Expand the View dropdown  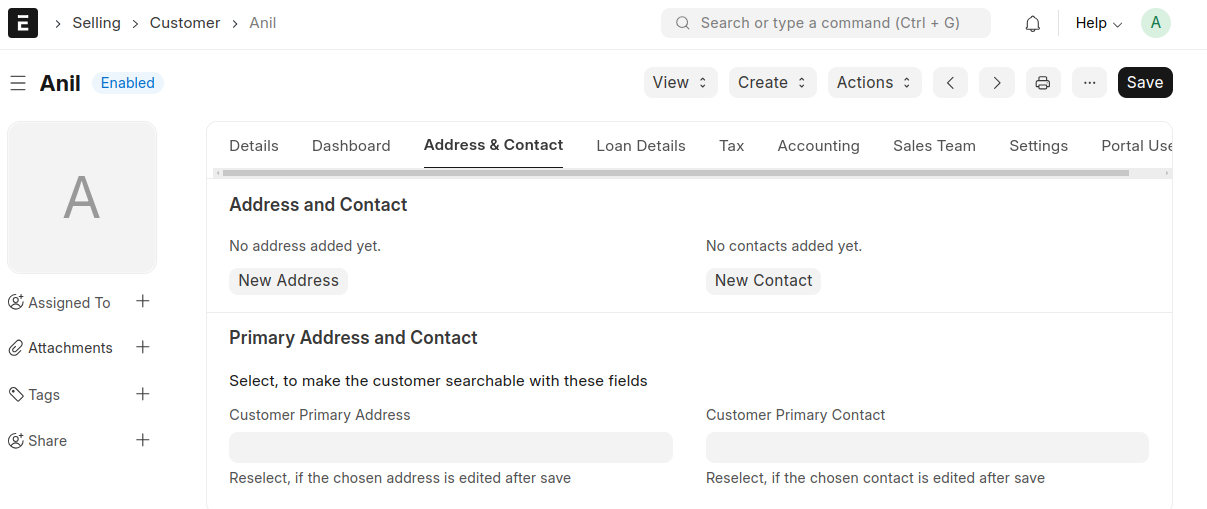coord(680,83)
